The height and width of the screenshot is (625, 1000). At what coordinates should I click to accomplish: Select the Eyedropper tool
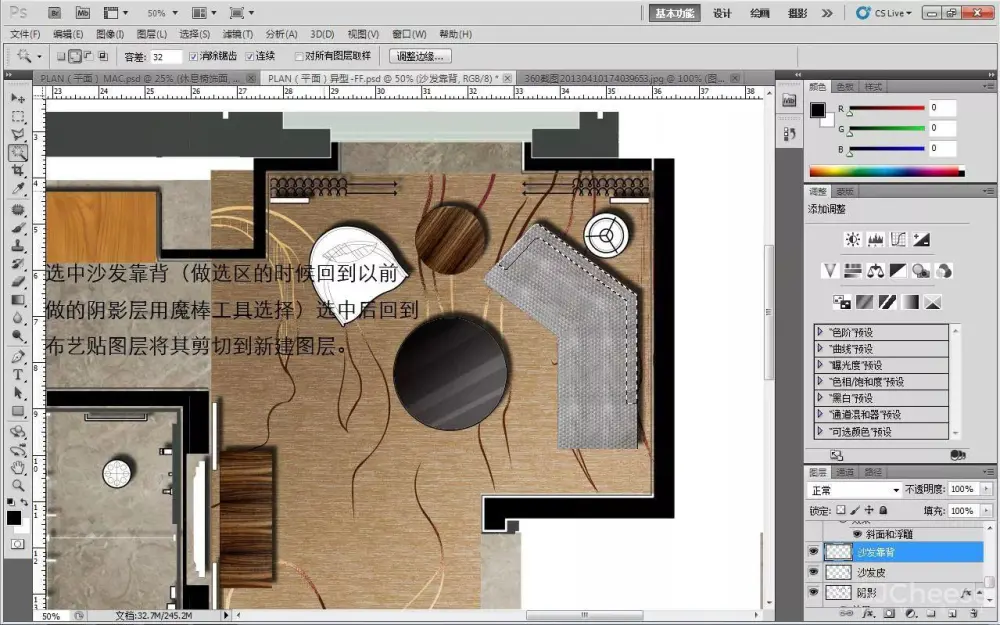18,189
